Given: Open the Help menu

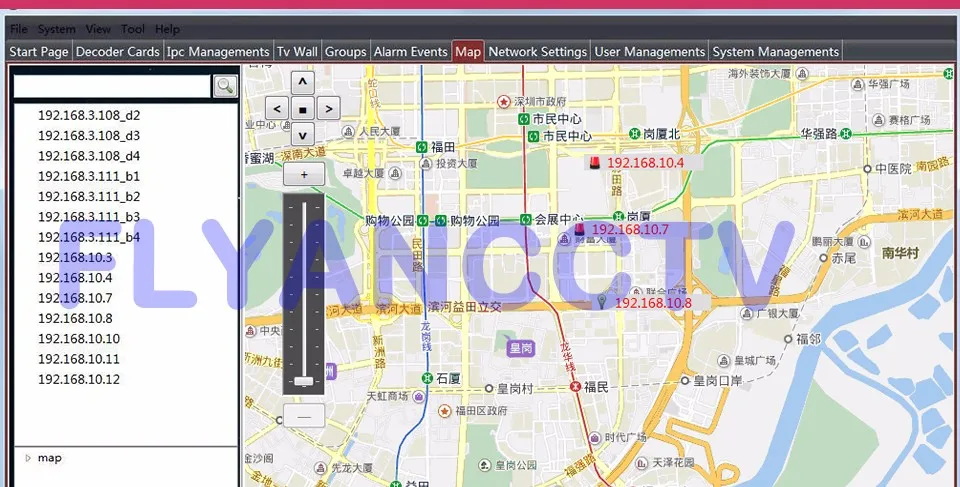Looking at the screenshot, I should 167,29.
